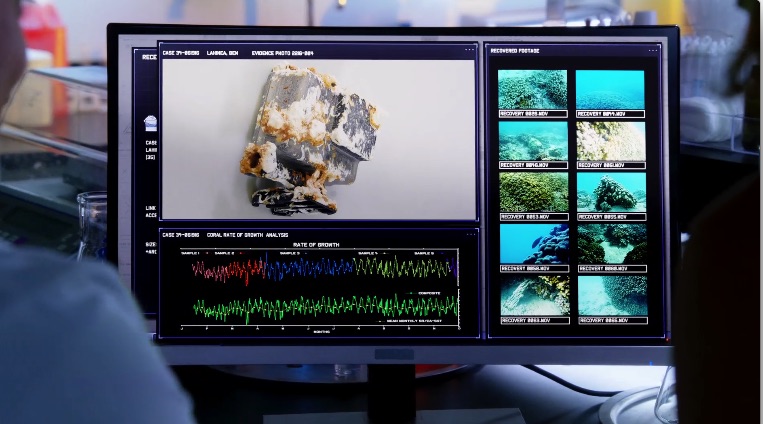Image resolution: width=763 pixels, height=424 pixels.
Task: Open the reef slope thumbnail heading the left footage column
Action: (532, 90)
